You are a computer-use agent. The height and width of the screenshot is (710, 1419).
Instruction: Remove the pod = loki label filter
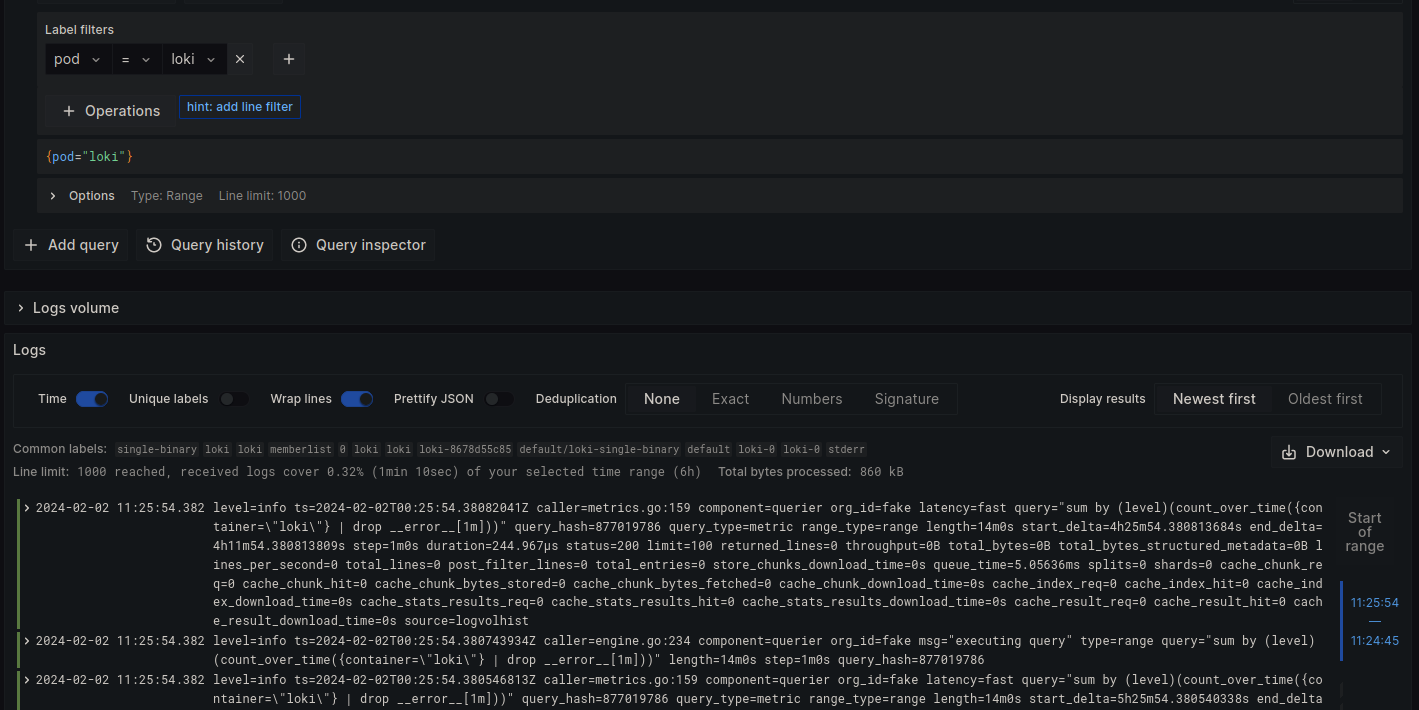240,59
